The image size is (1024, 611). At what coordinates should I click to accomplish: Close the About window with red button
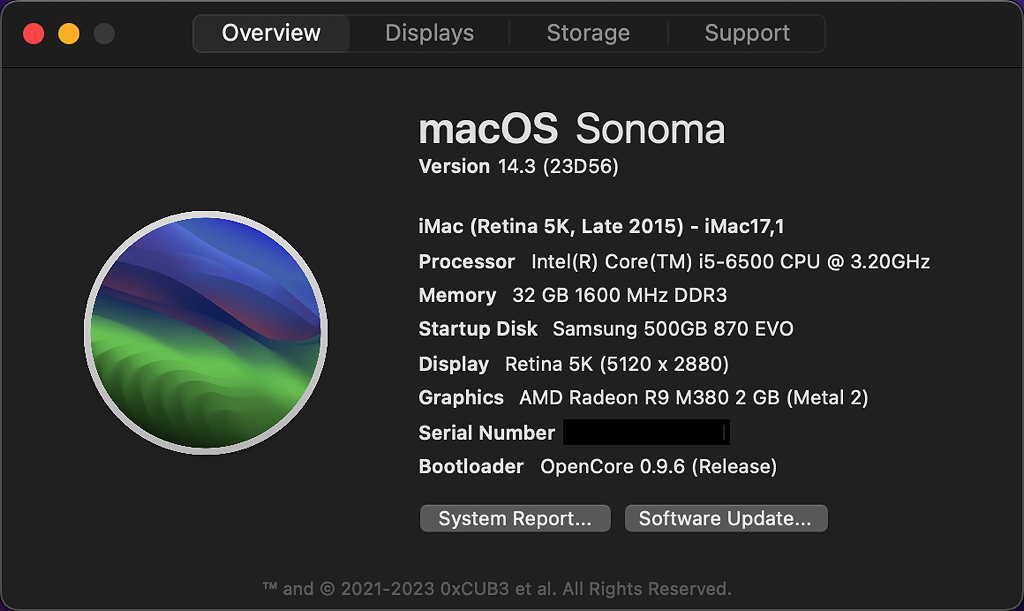pos(34,34)
